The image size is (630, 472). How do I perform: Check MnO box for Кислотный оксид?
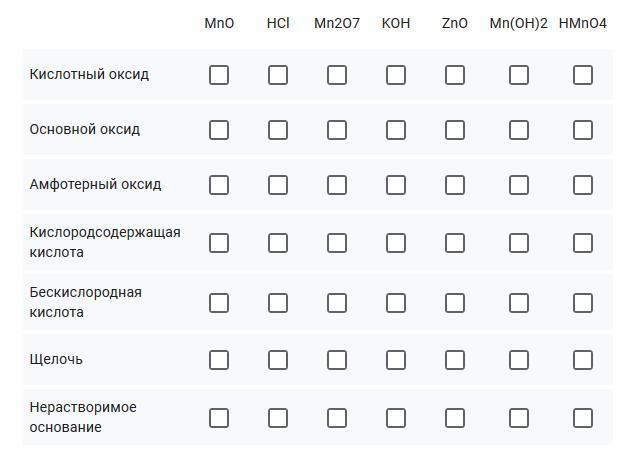click(219, 75)
